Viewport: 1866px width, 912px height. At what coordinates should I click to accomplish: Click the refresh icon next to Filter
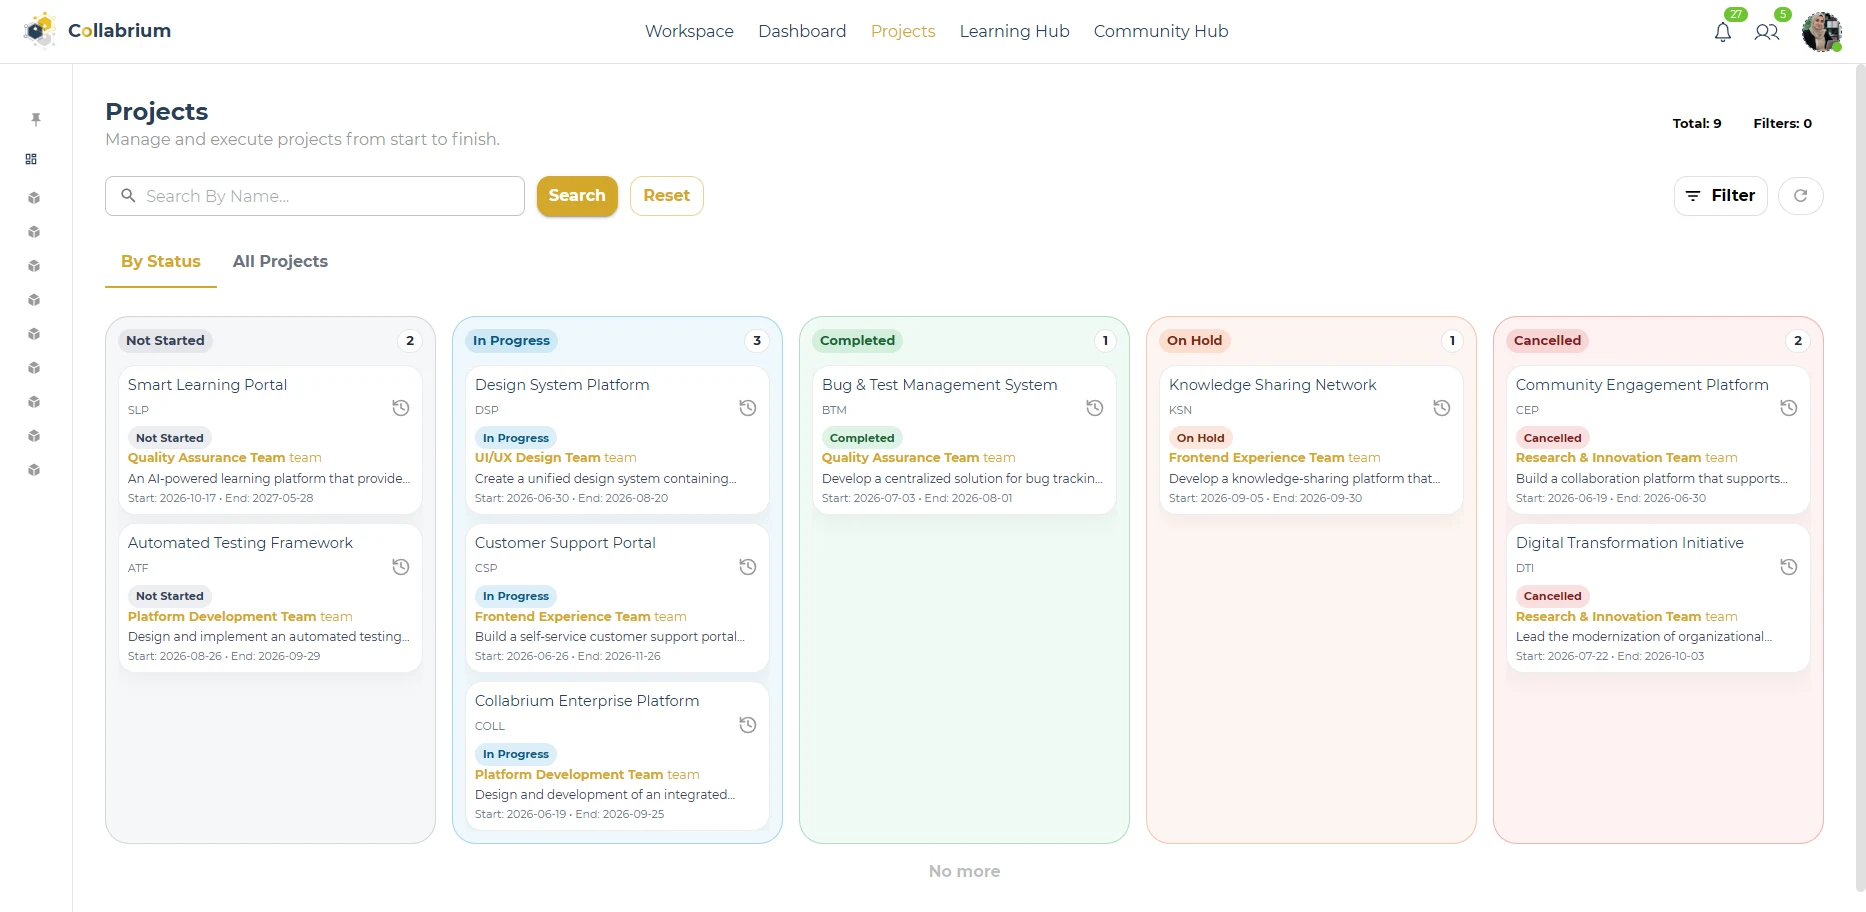point(1800,196)
